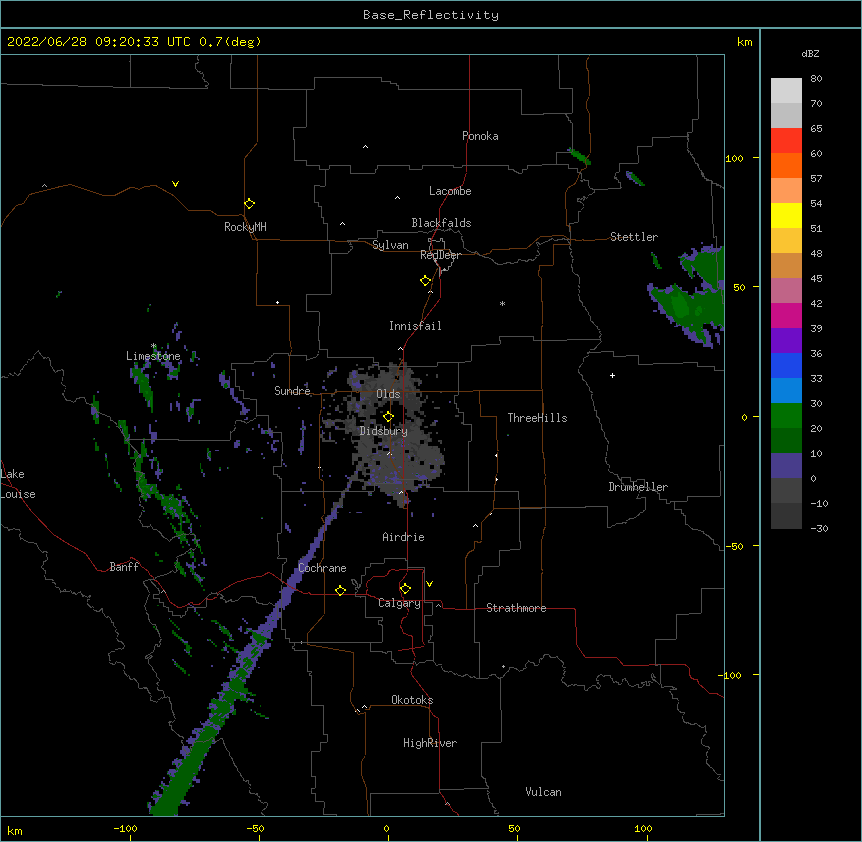
Task: Select the yellow diamond marker above Calgary label
Action: (405, 589)
